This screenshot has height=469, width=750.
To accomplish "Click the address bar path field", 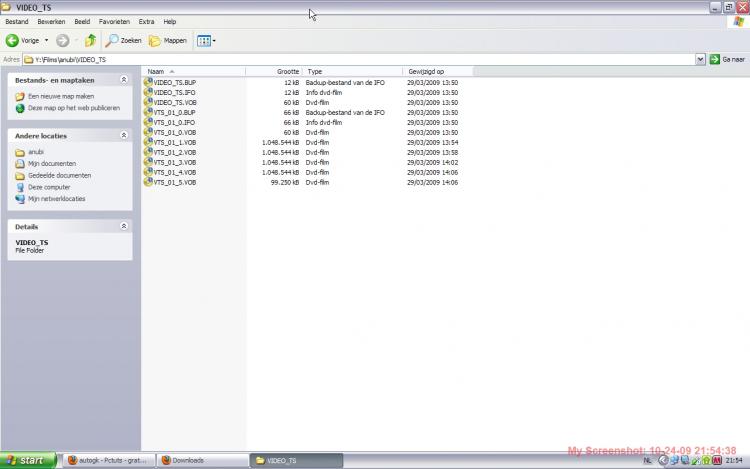I will pos(359,59).
